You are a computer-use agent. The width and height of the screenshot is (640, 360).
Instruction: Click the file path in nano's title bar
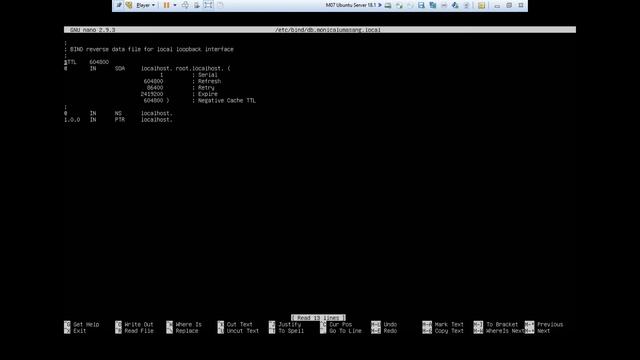(328, 30)
